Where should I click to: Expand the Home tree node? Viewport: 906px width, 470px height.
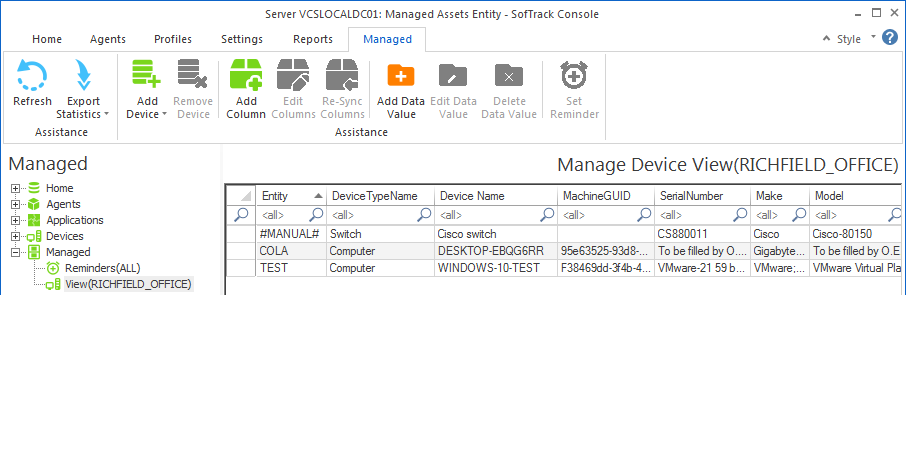tap(16, 188)
